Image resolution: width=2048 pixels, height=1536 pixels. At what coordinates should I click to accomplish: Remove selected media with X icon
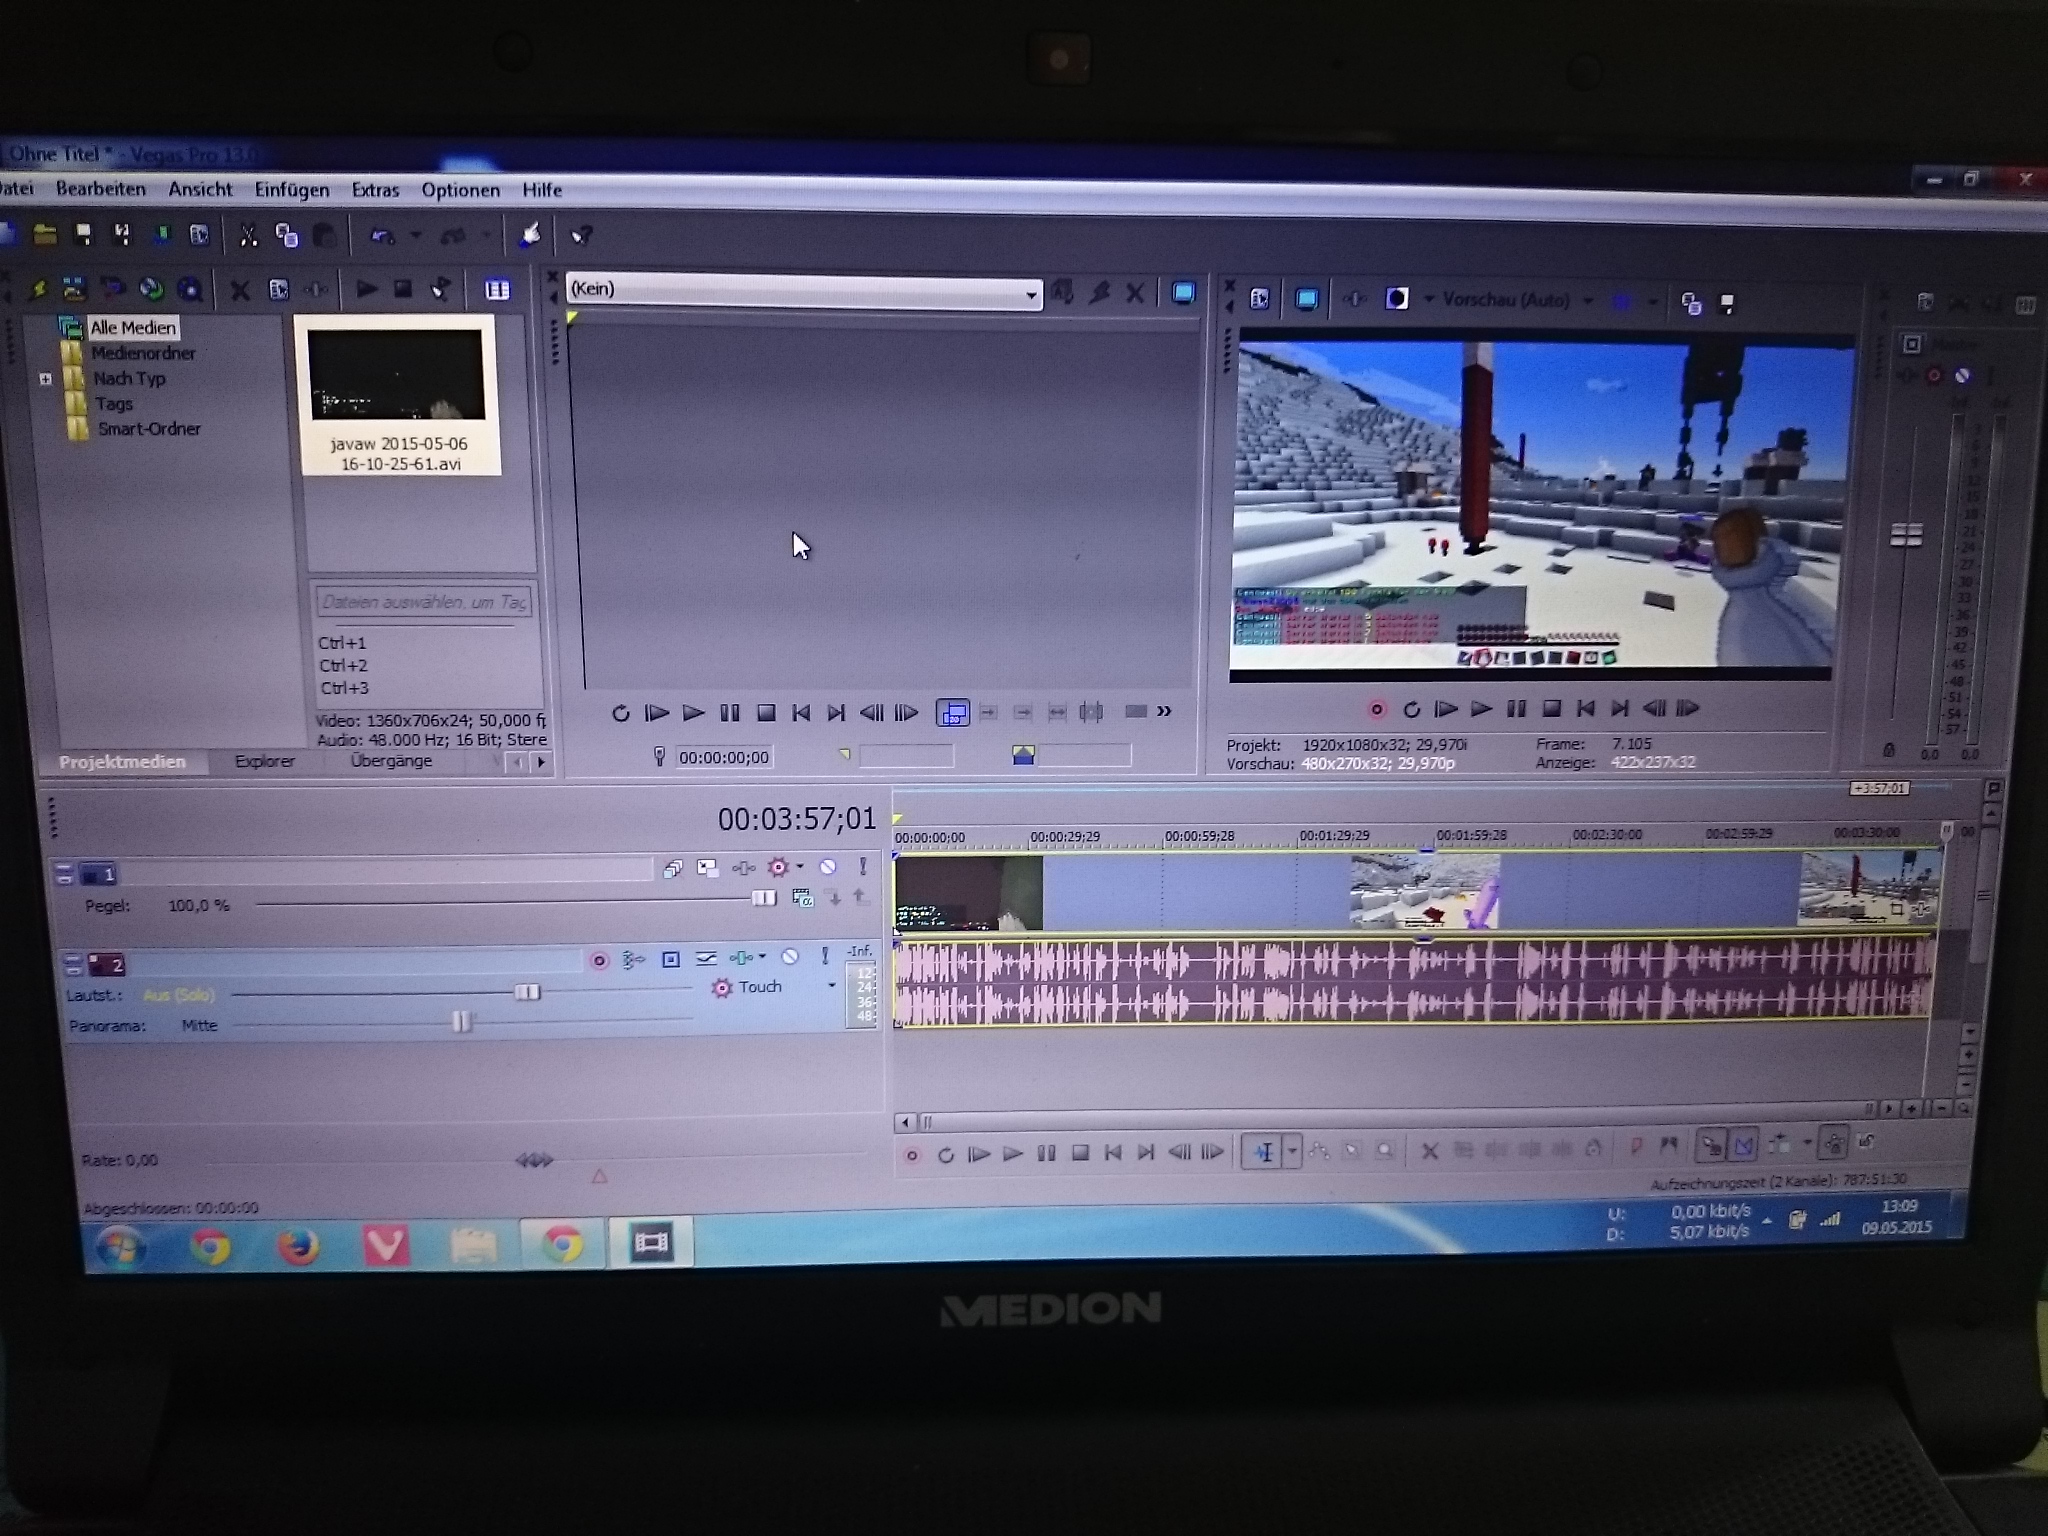240,290
